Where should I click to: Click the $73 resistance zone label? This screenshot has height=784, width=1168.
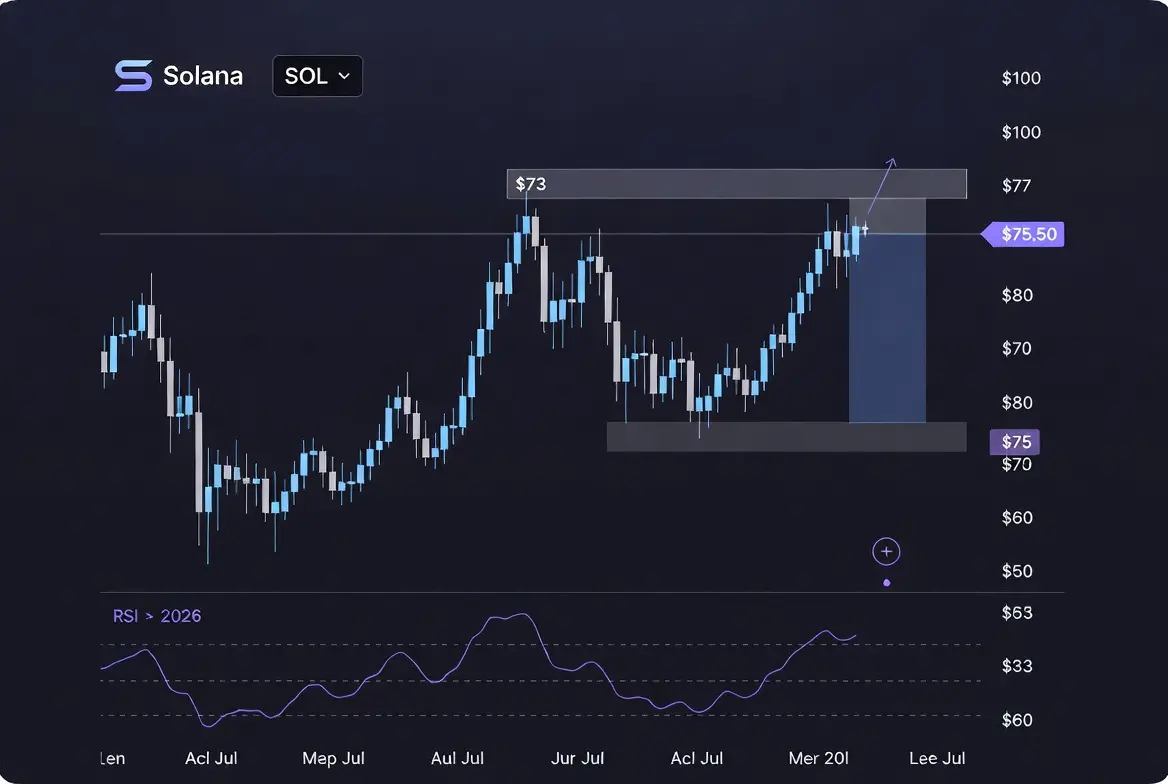click(531, 183)
